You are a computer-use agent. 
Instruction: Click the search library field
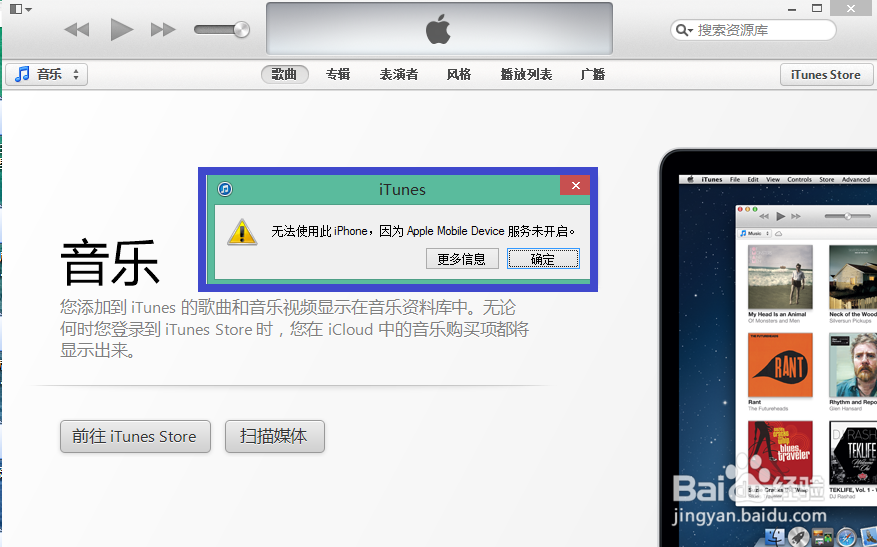753,30
